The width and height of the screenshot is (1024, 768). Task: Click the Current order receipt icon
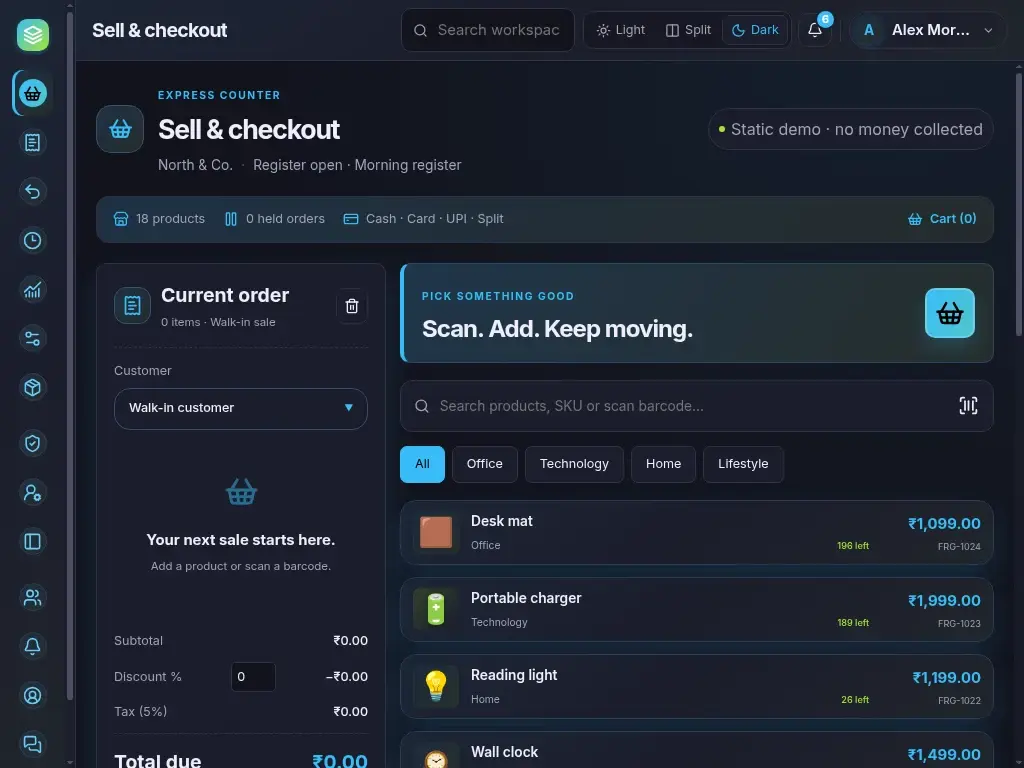[133, 305]
